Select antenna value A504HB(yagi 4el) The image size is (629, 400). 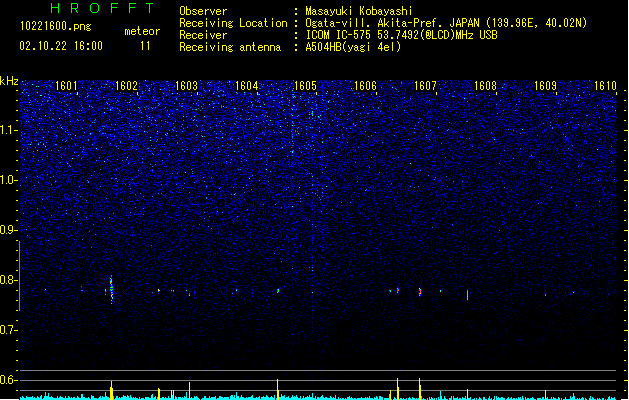[x=353, y=47]
